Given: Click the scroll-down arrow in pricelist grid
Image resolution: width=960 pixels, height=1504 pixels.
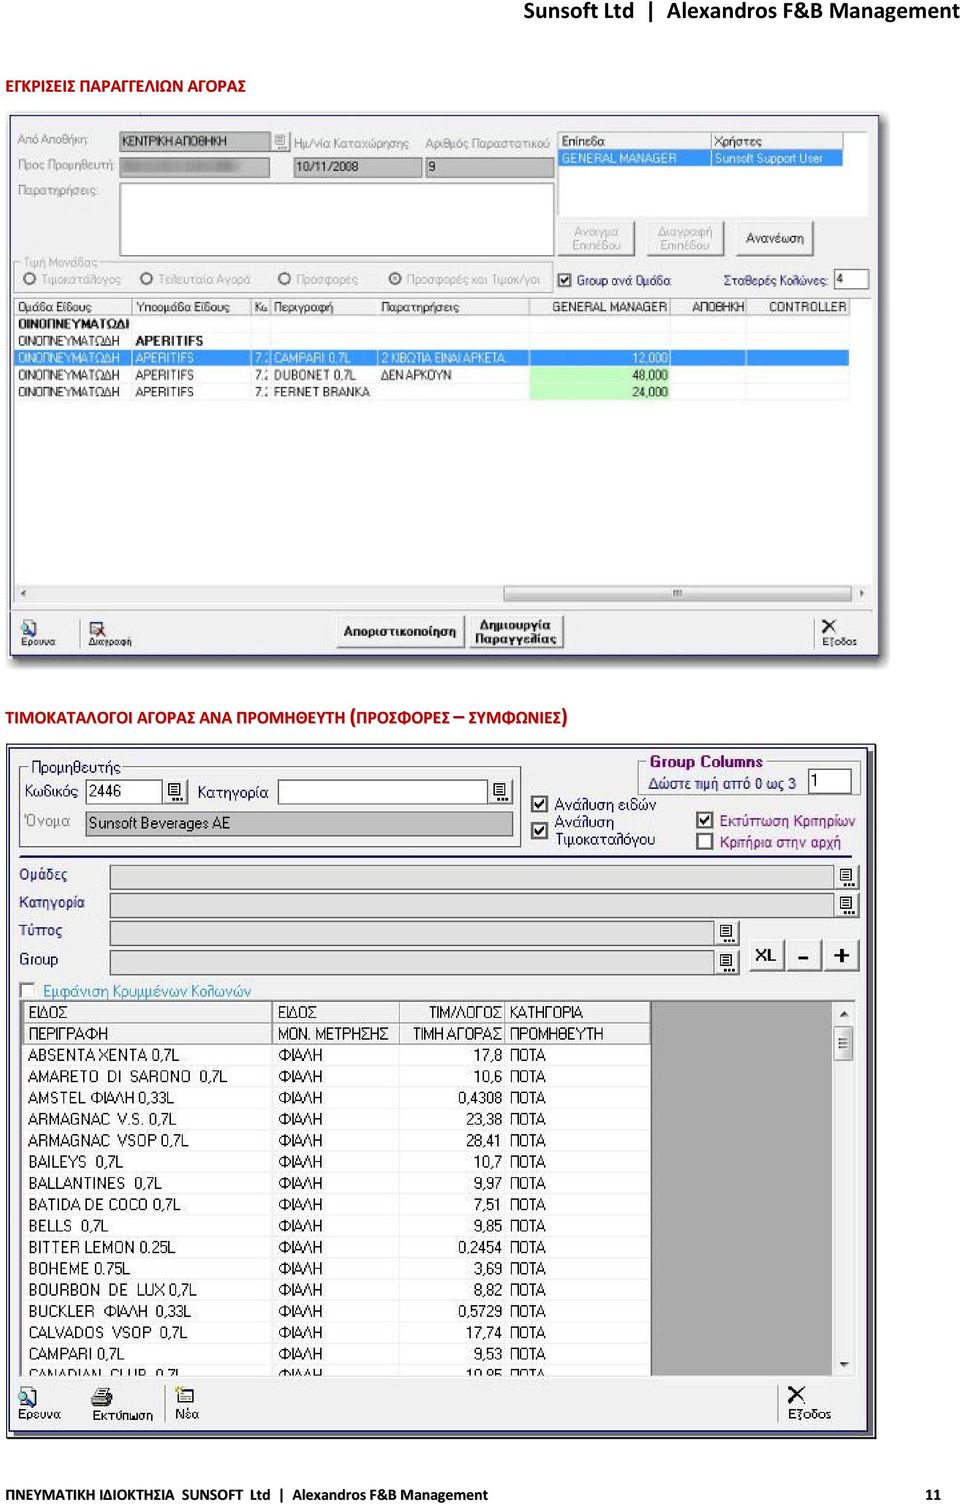Looking at the screenshot, I should click(x=844, y=1365).
